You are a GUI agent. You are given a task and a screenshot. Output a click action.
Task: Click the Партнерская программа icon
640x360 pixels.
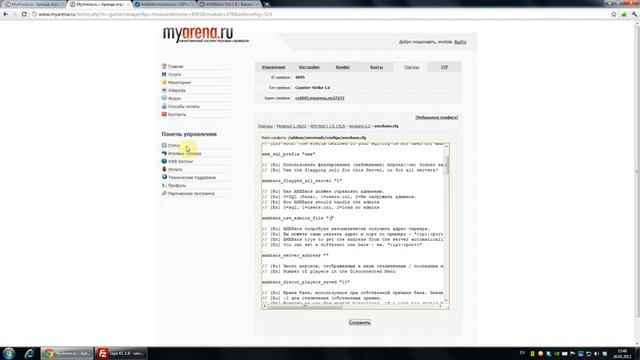(164, 193)
